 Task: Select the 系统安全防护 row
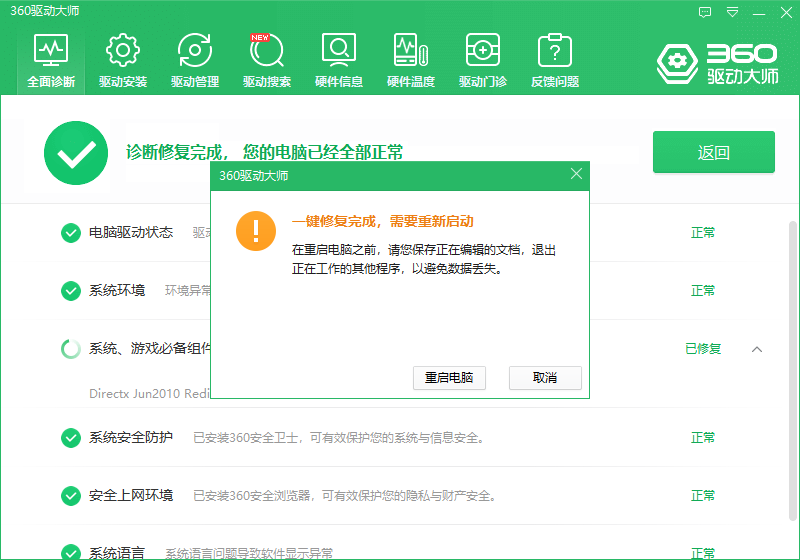400,438
